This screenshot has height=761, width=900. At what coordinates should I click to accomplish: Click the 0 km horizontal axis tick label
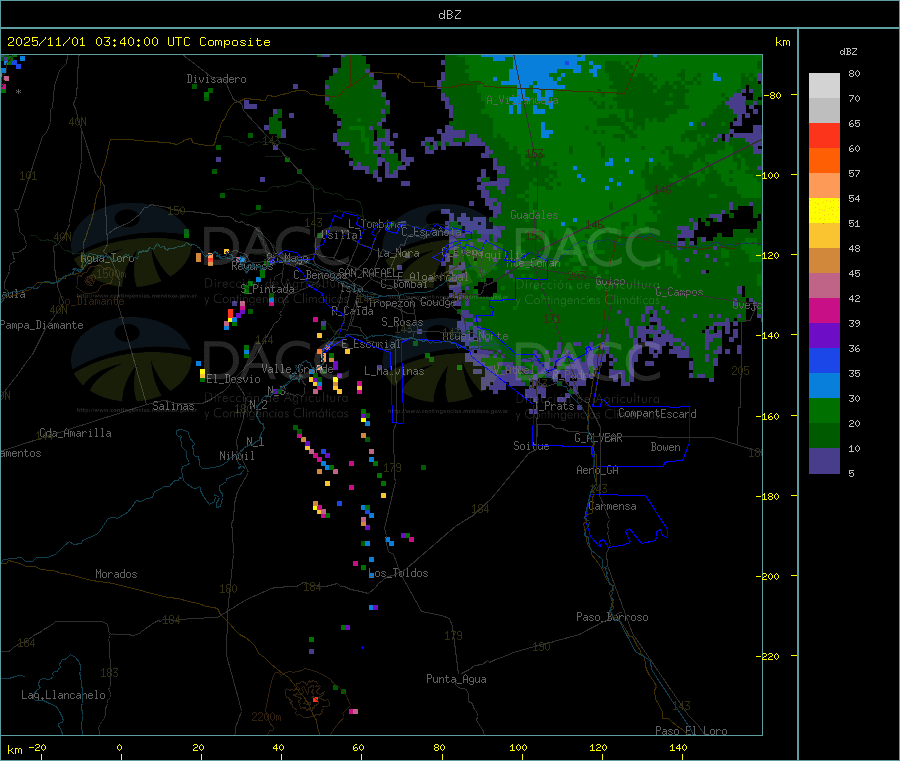tap(119, 747)
